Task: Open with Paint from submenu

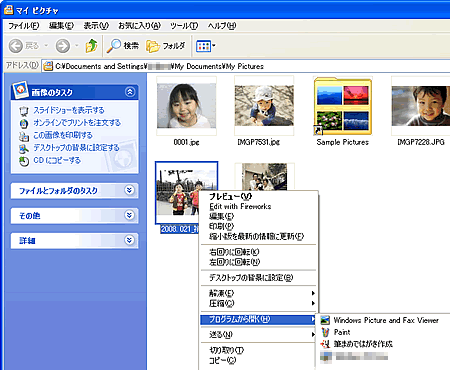Action: tap(384, 332)
